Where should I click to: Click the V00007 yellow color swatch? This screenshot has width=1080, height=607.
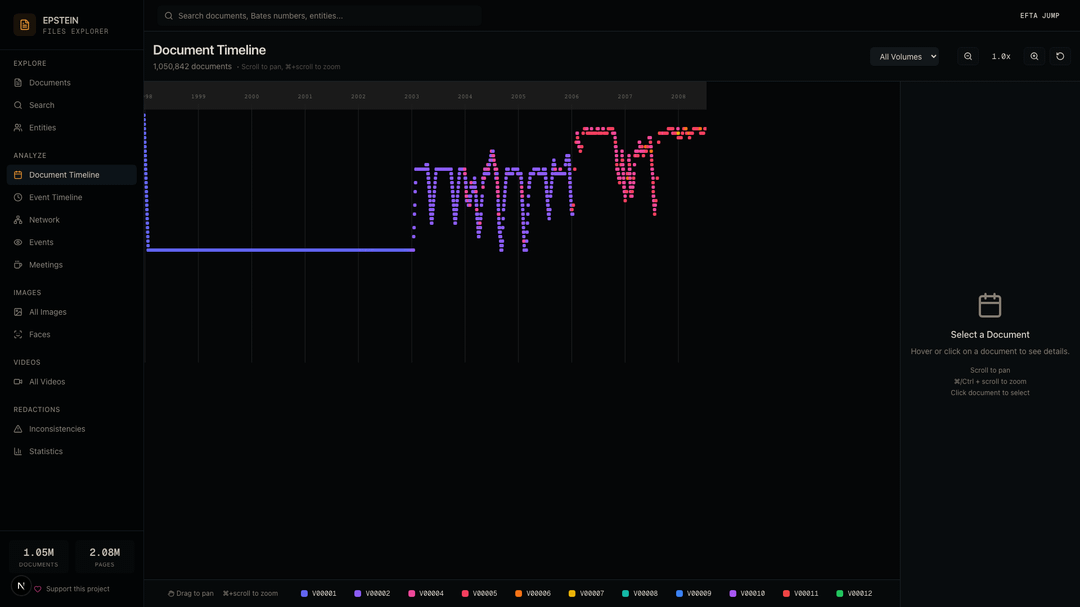tap(572, 594)
